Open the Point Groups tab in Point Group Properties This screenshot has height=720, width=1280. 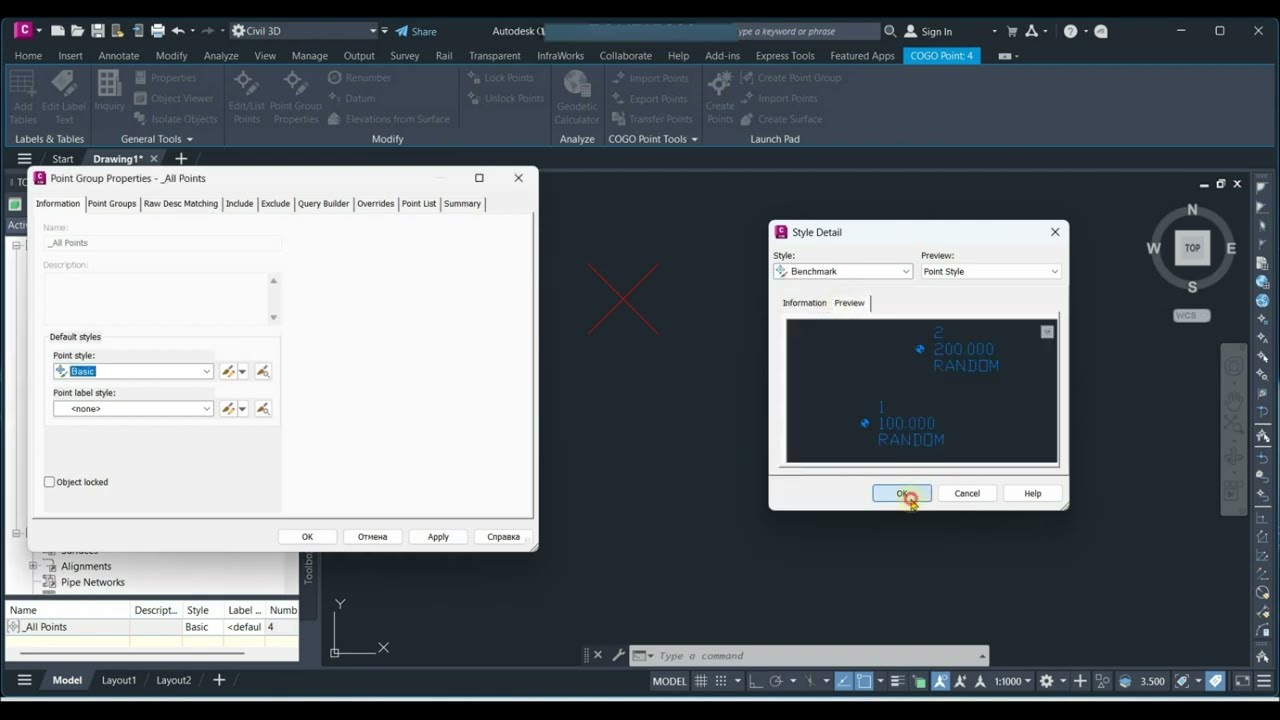pos(112,204)
